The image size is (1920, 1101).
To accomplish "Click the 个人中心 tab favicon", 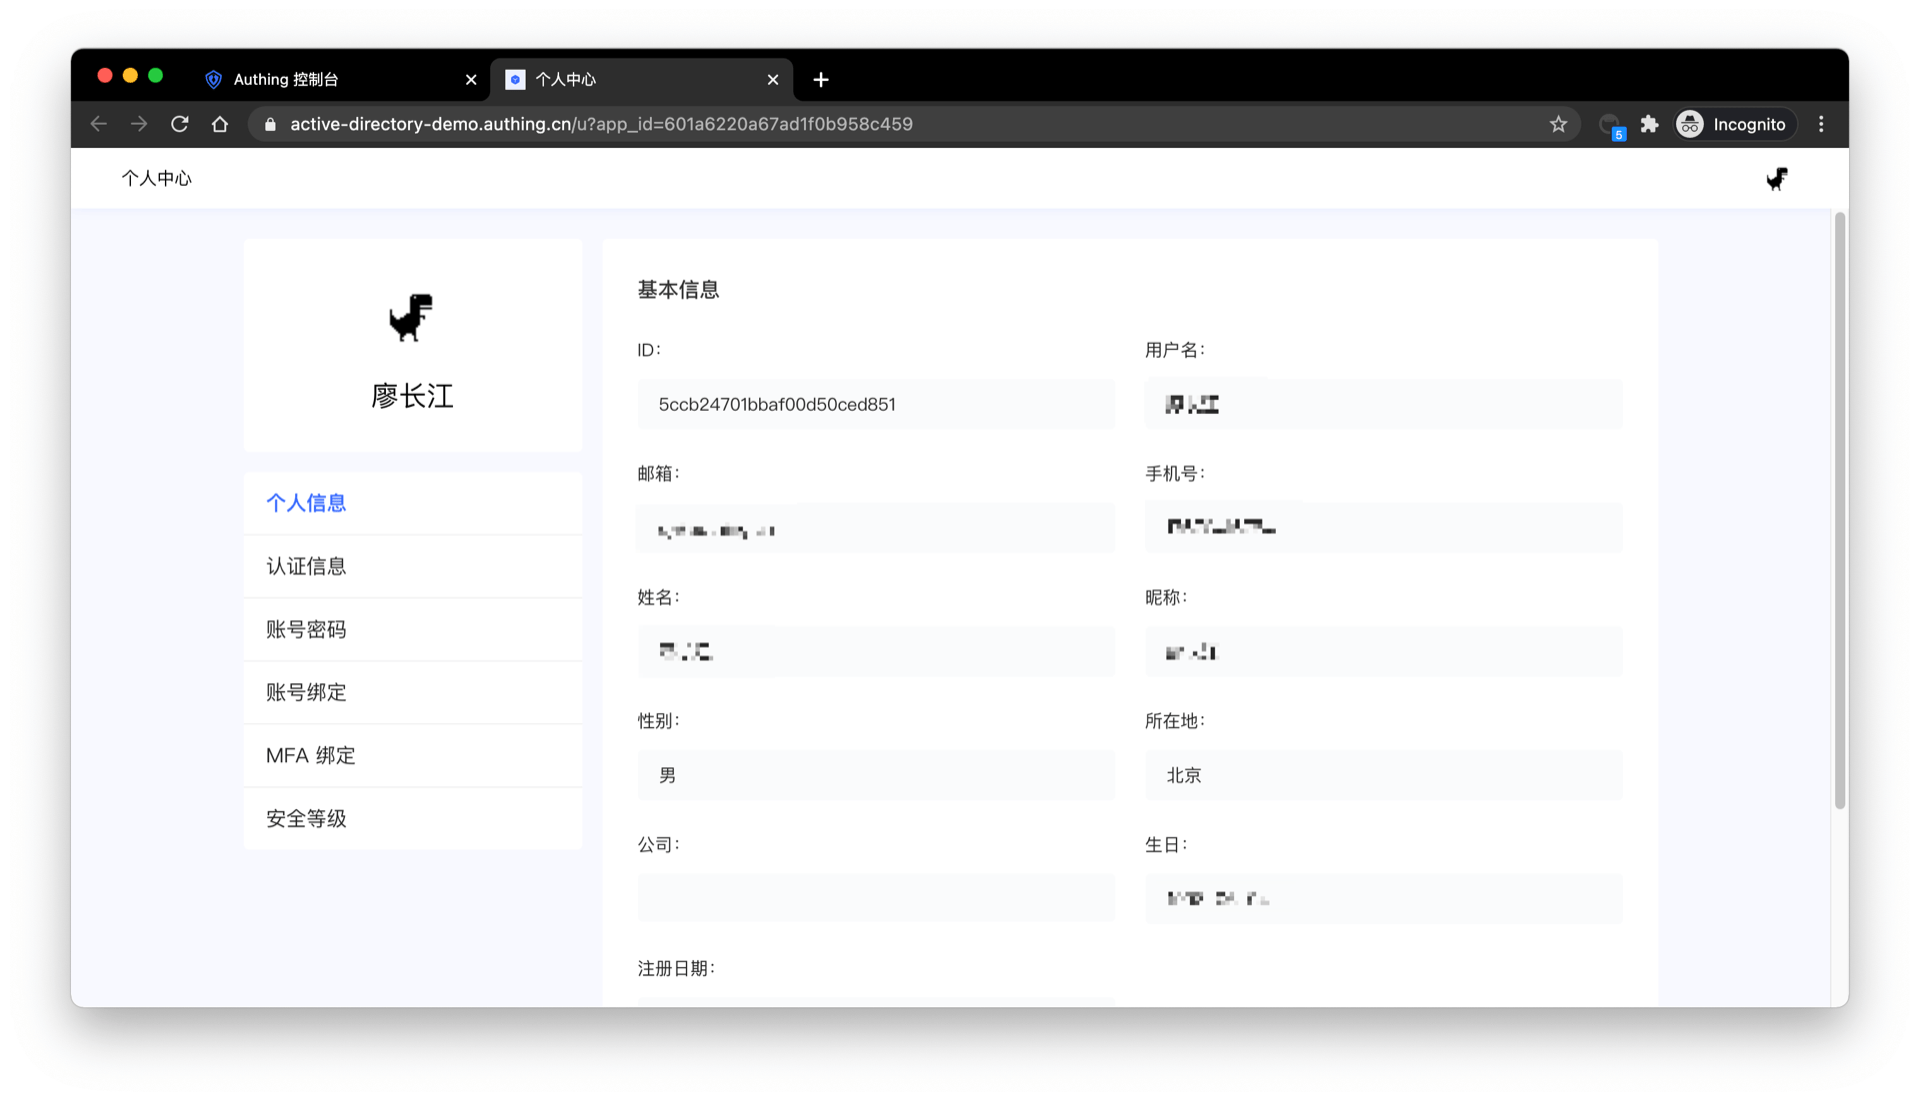I will coord(515,79).
